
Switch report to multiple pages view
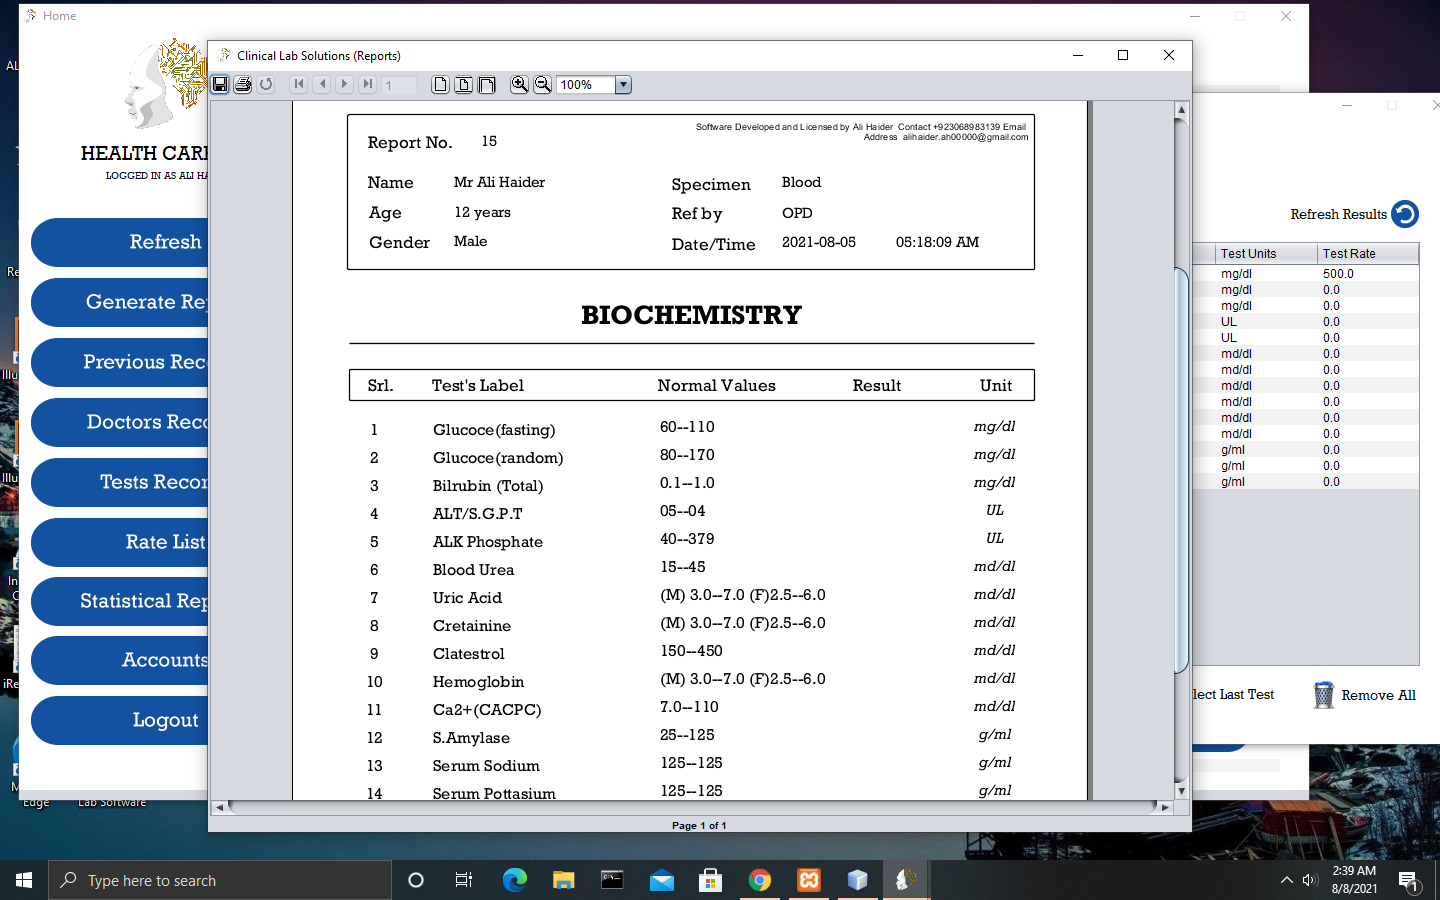click(x=487, y=84)
